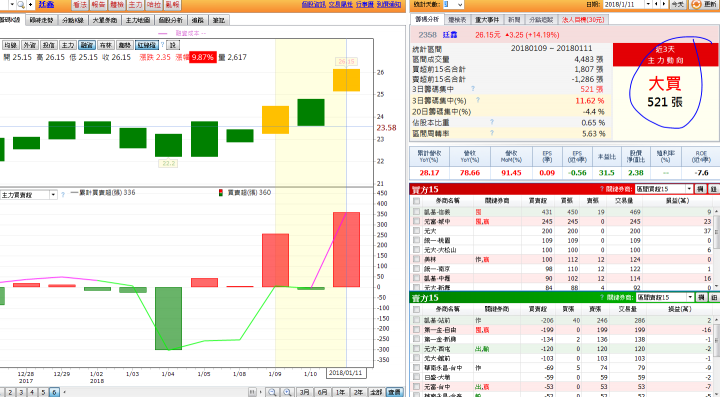Click help icon next to 3日籌碼集中(%)
The width and height of the screenshot is (720, 397).
[478, 100]
